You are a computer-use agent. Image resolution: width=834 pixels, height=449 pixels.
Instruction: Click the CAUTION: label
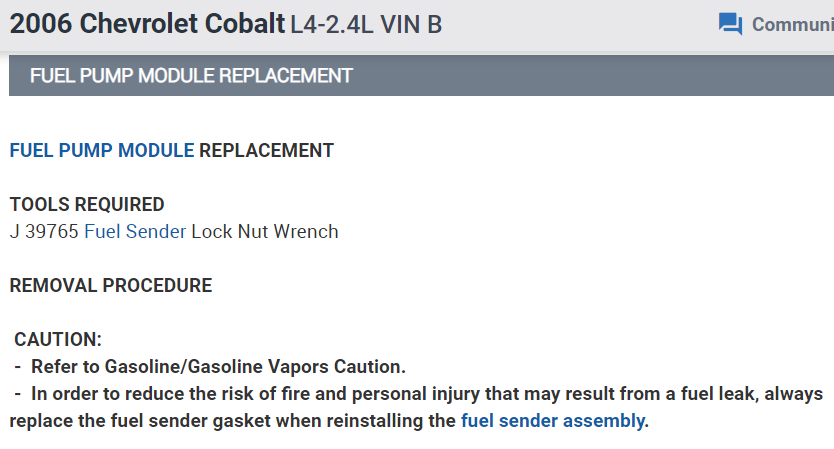[58, 340]
